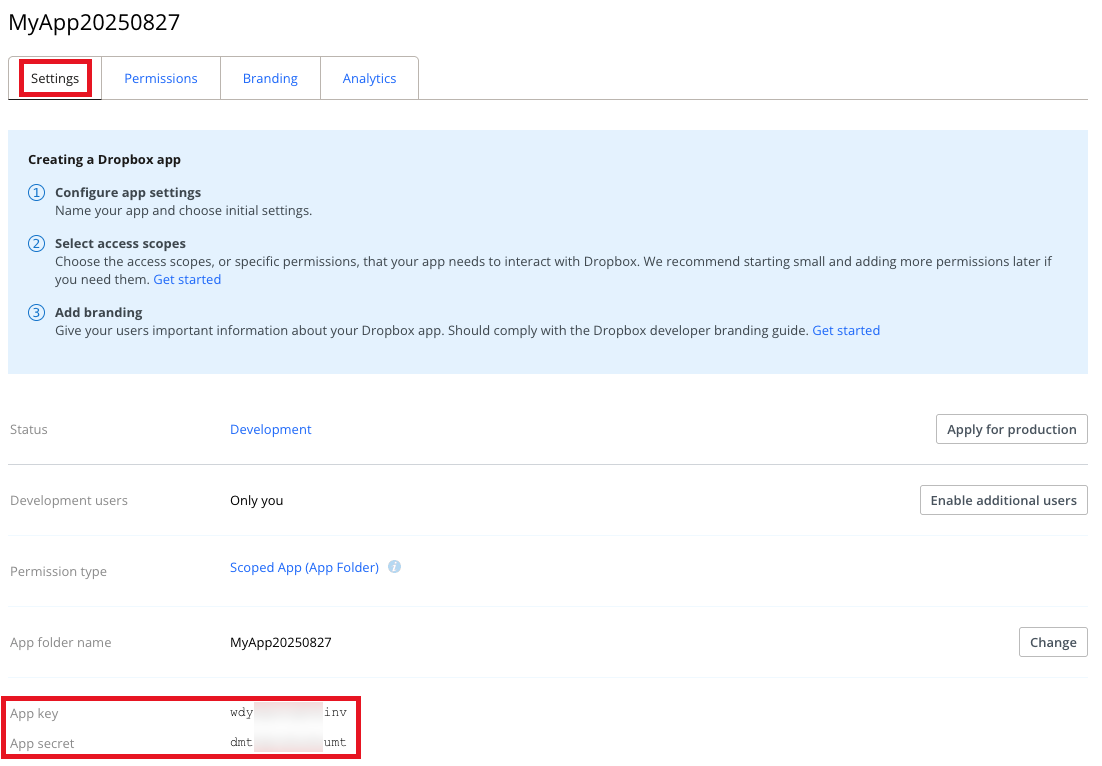View the Analytics tab
This screenshot has width=1102, height=766.
point(369,77)
